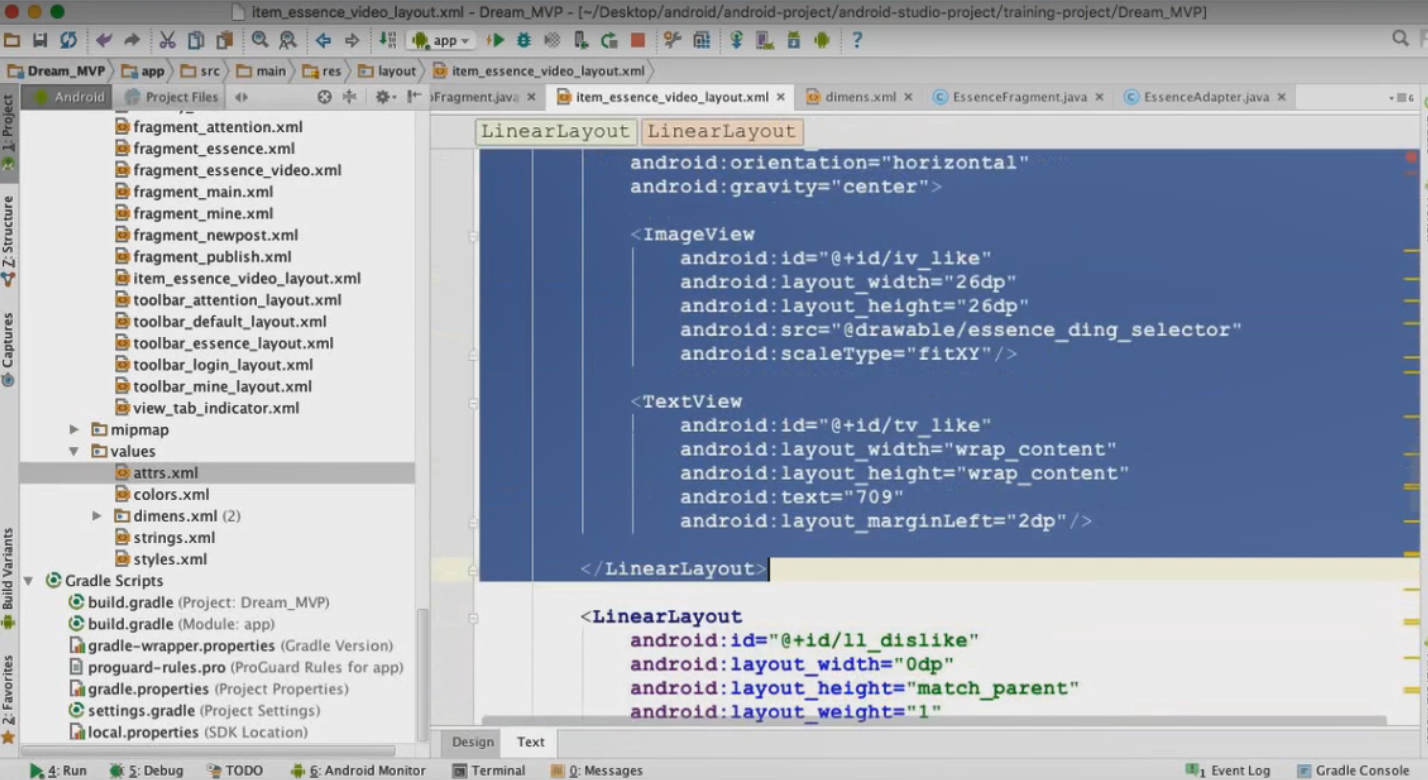Toggle the Project tool window sidebar button
This screenshot has height=780, width=1428.
[x=9, y=130]
